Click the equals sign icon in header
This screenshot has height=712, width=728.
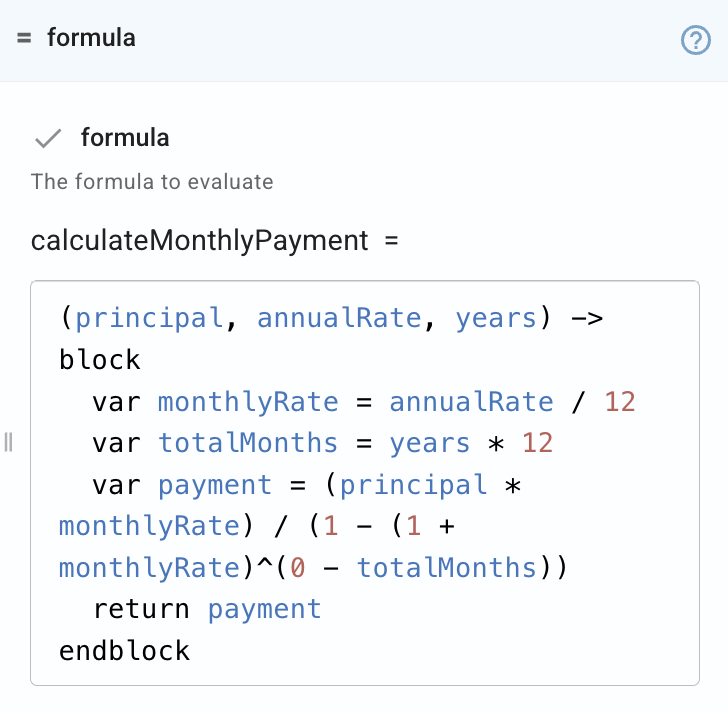tap(24, 39)
